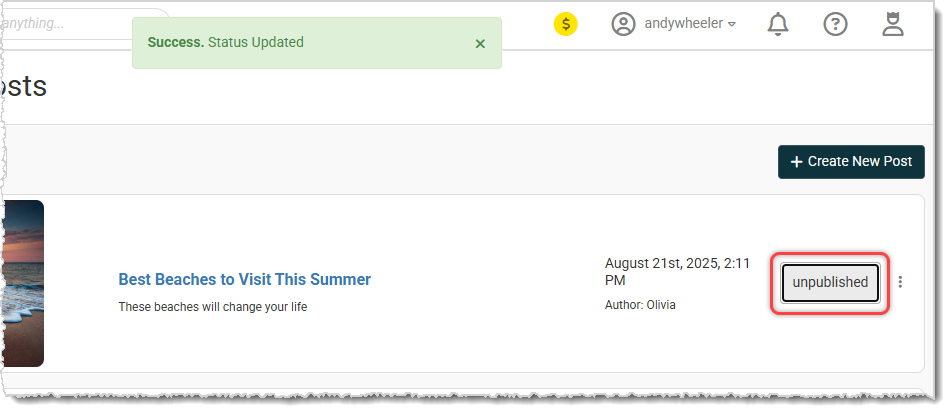Click the Author: Olivia label
The image size is (950, 417).
[640, 305]
